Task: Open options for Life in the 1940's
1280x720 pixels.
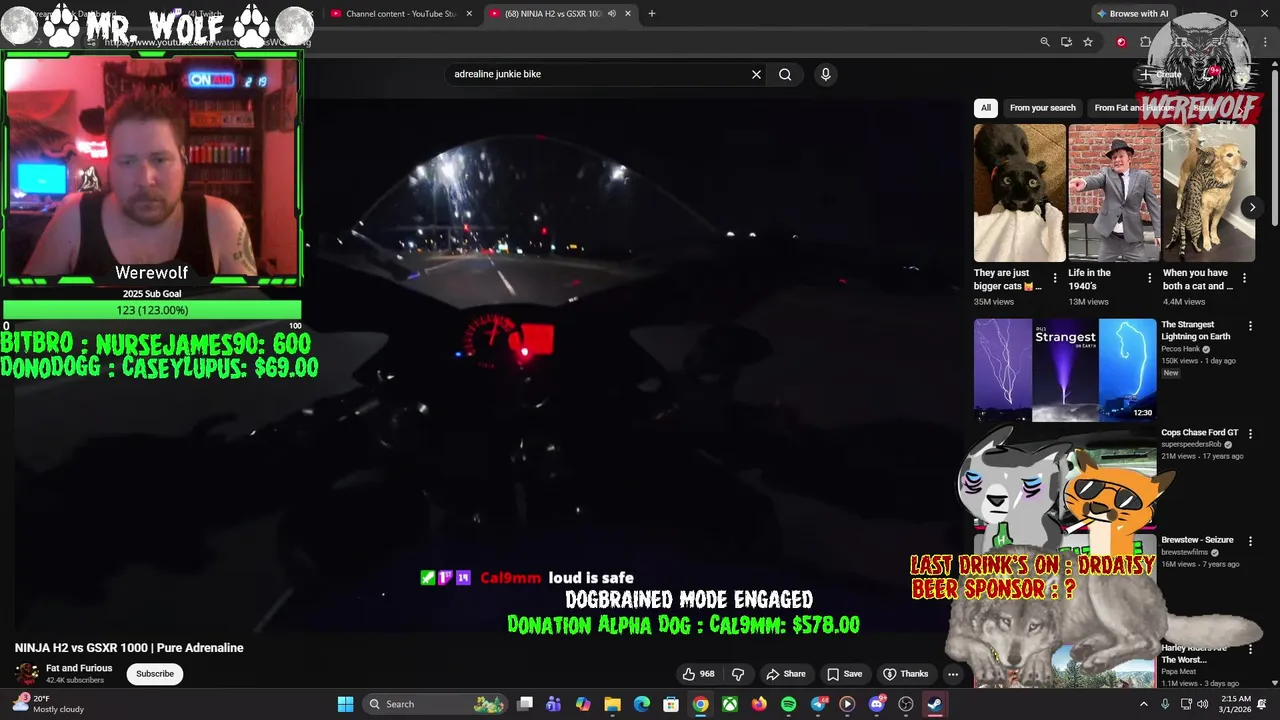Action: click(1149, 278)
